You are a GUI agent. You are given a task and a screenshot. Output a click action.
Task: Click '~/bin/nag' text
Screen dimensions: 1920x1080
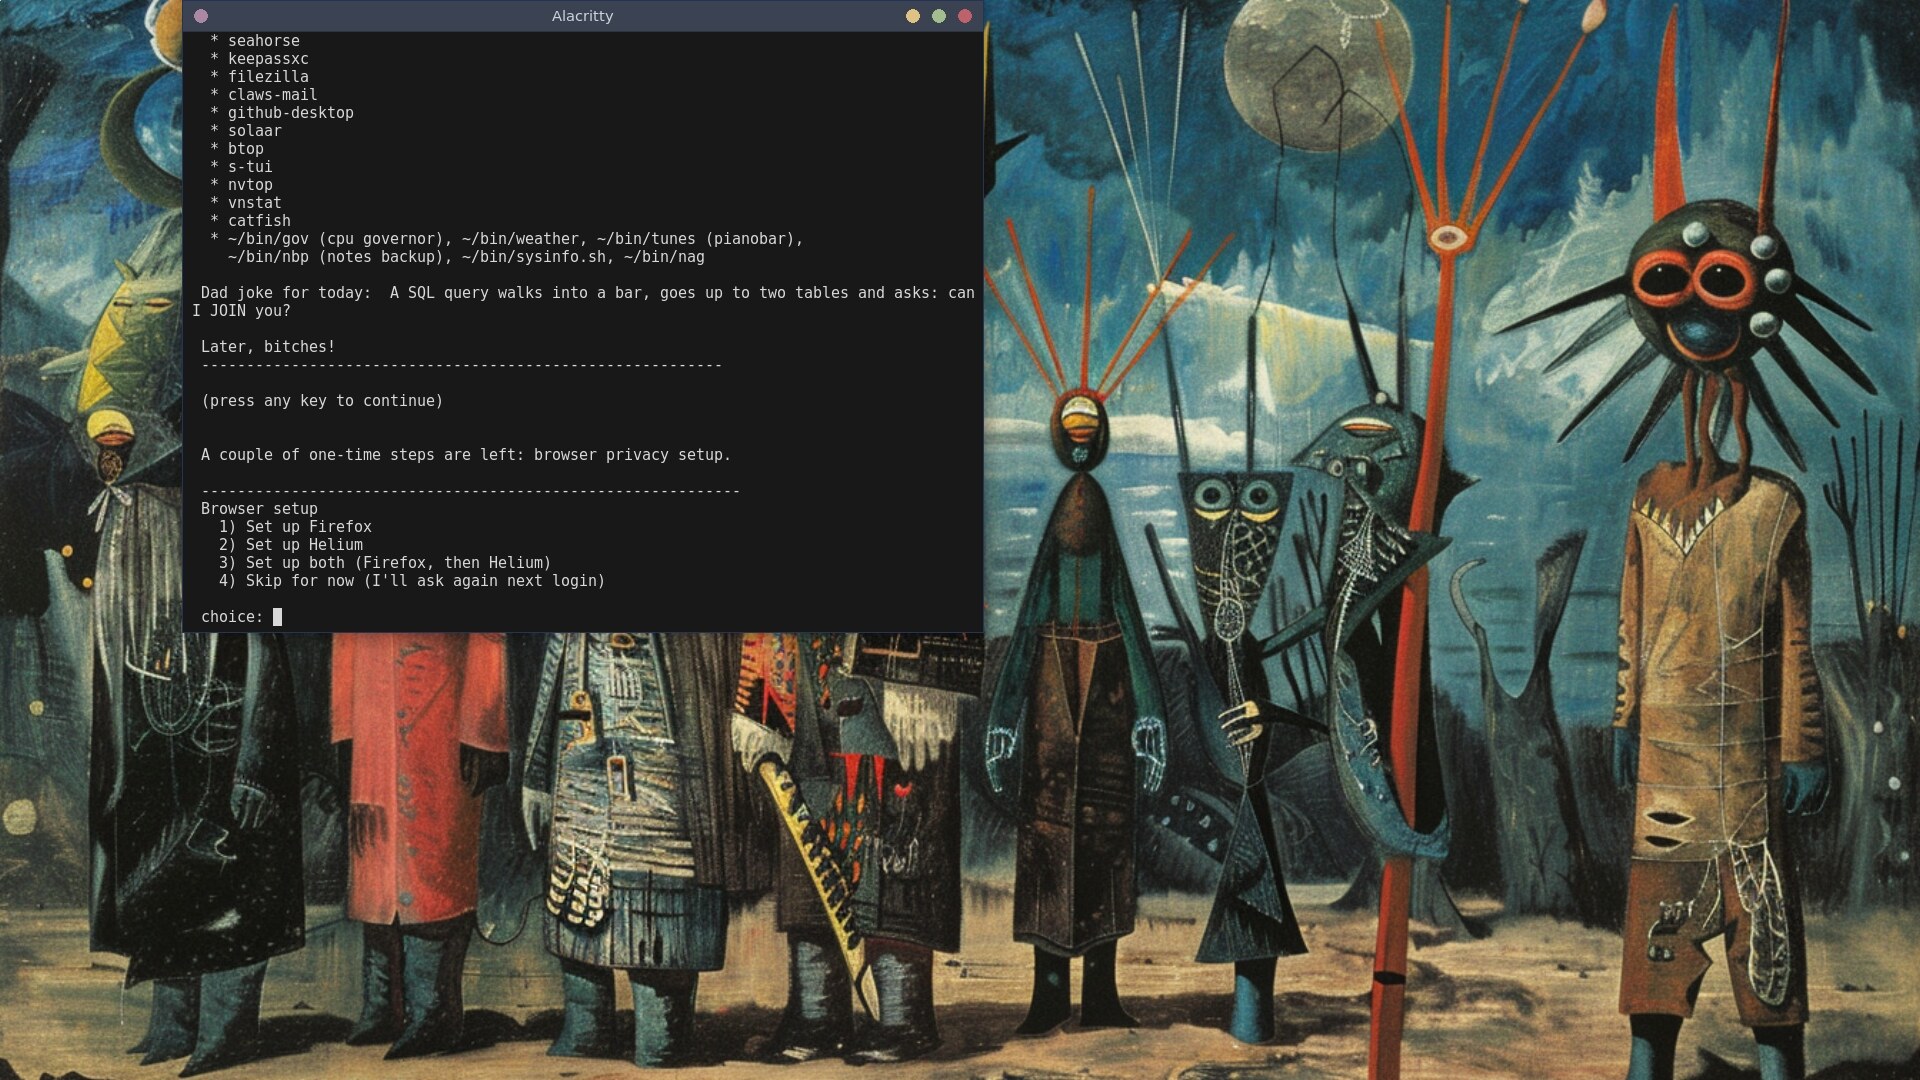click(664, 257)
